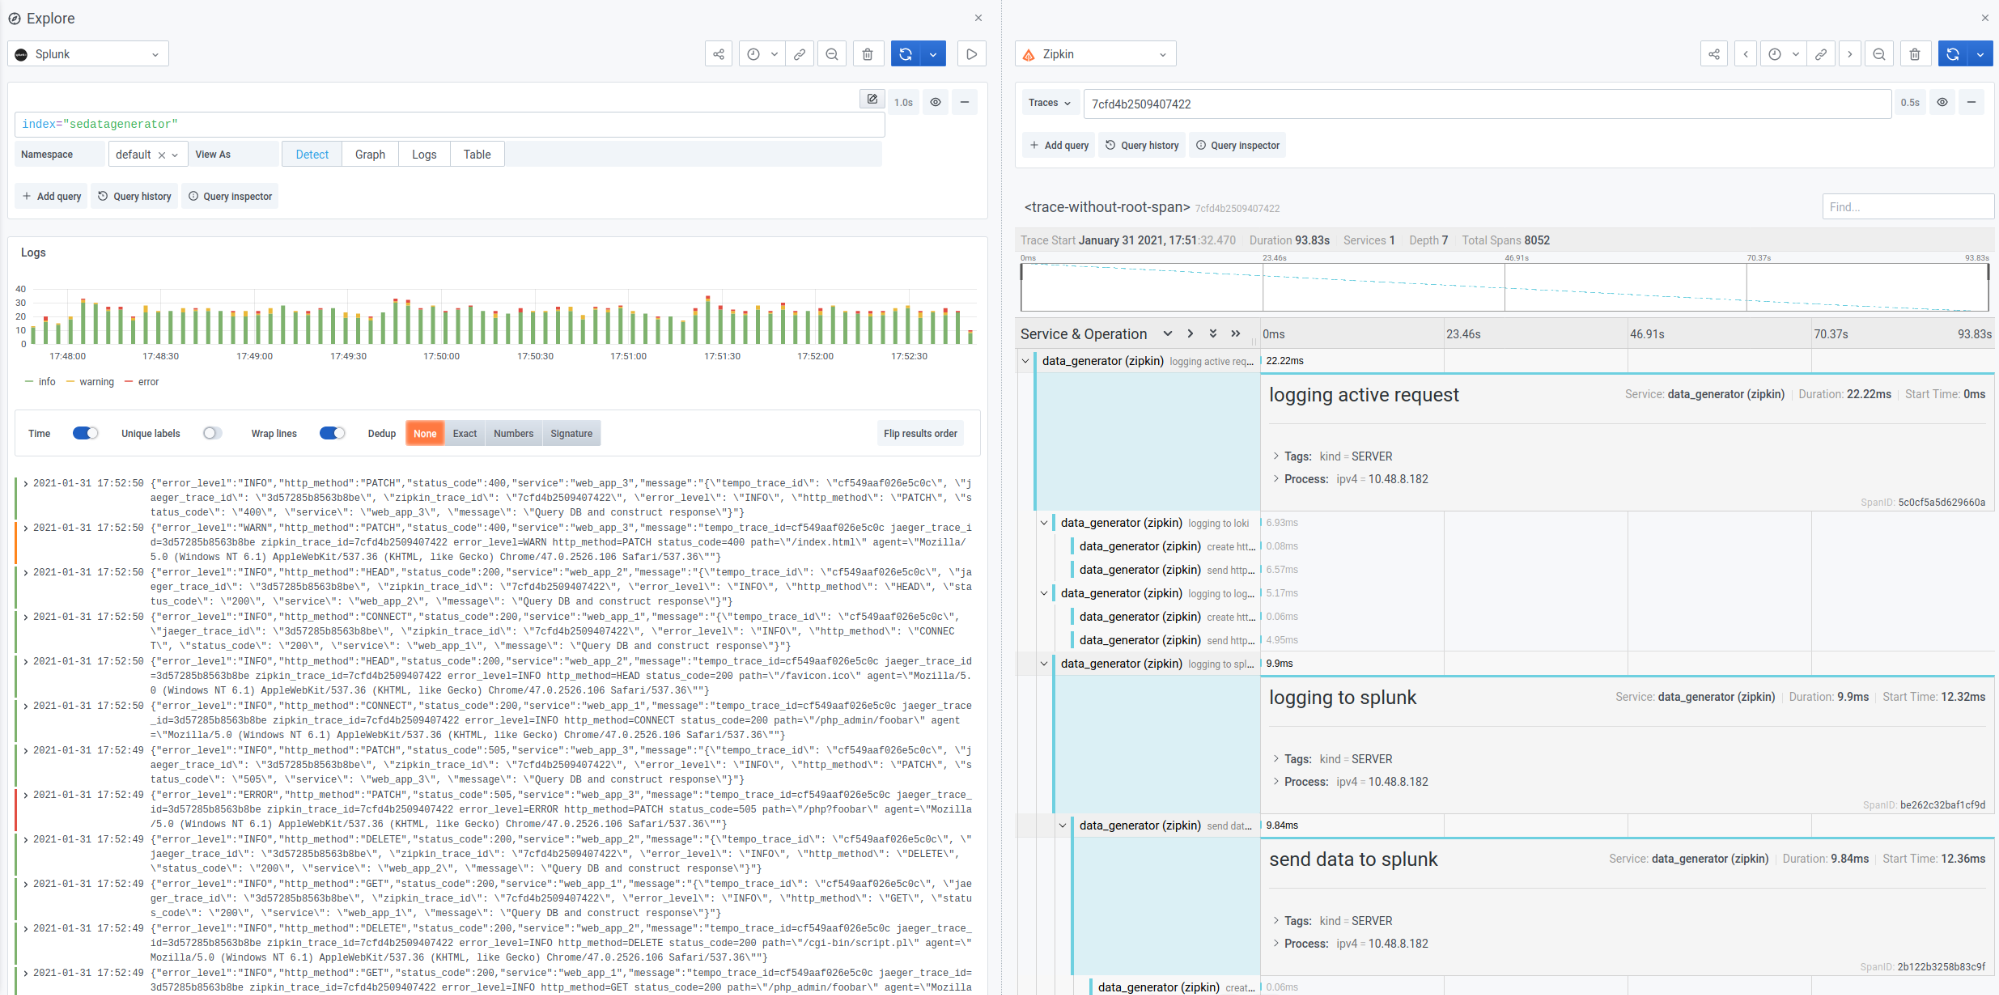Click inside the Find input on the trace view
The width and height of the screenshot is (1999, 995).
1907,206
